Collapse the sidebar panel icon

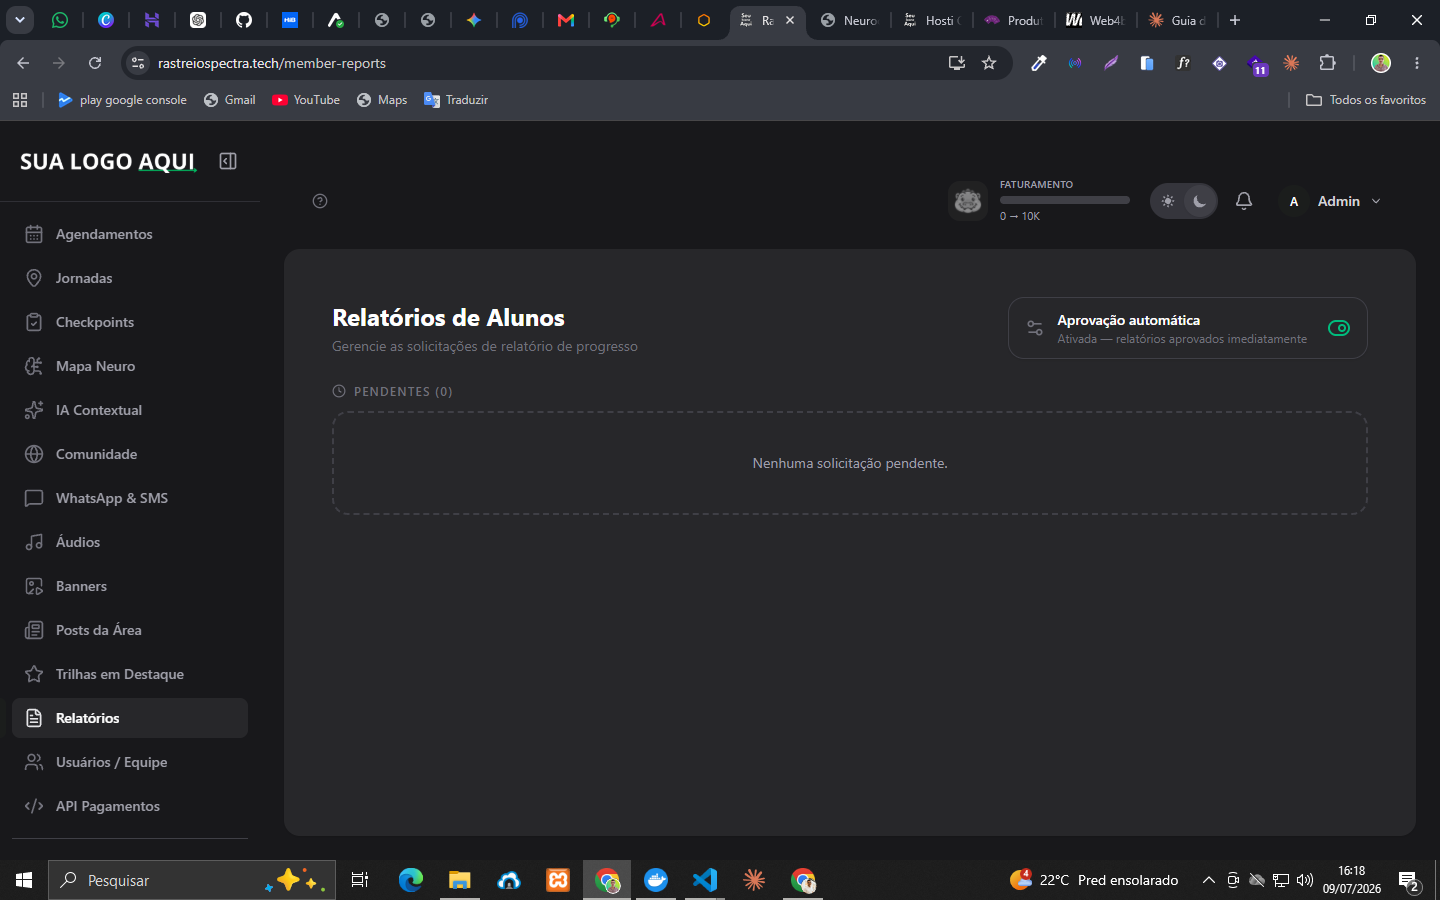click(x=228, y=161)
